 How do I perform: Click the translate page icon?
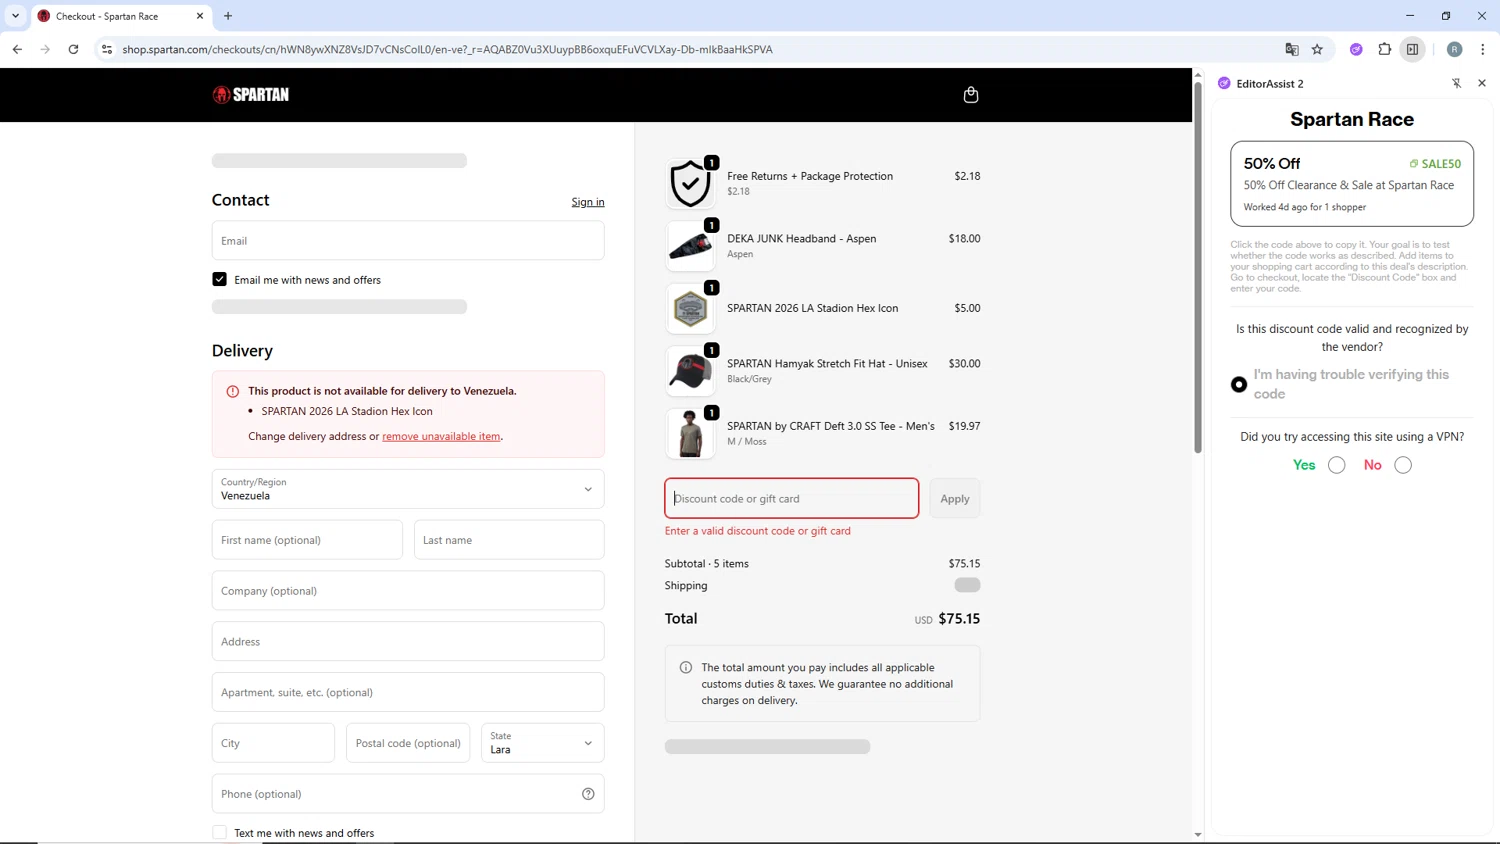1292,49
